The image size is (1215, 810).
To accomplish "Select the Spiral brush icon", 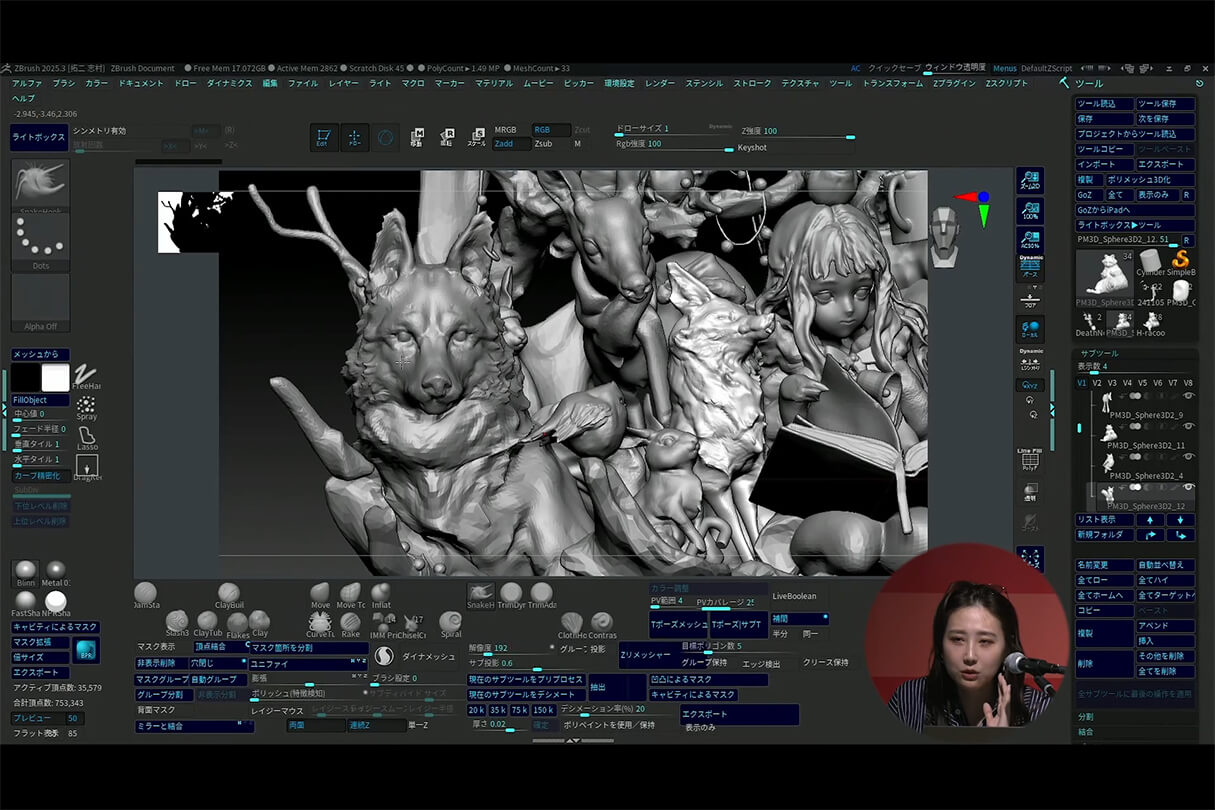I will (x=450, y=623).
